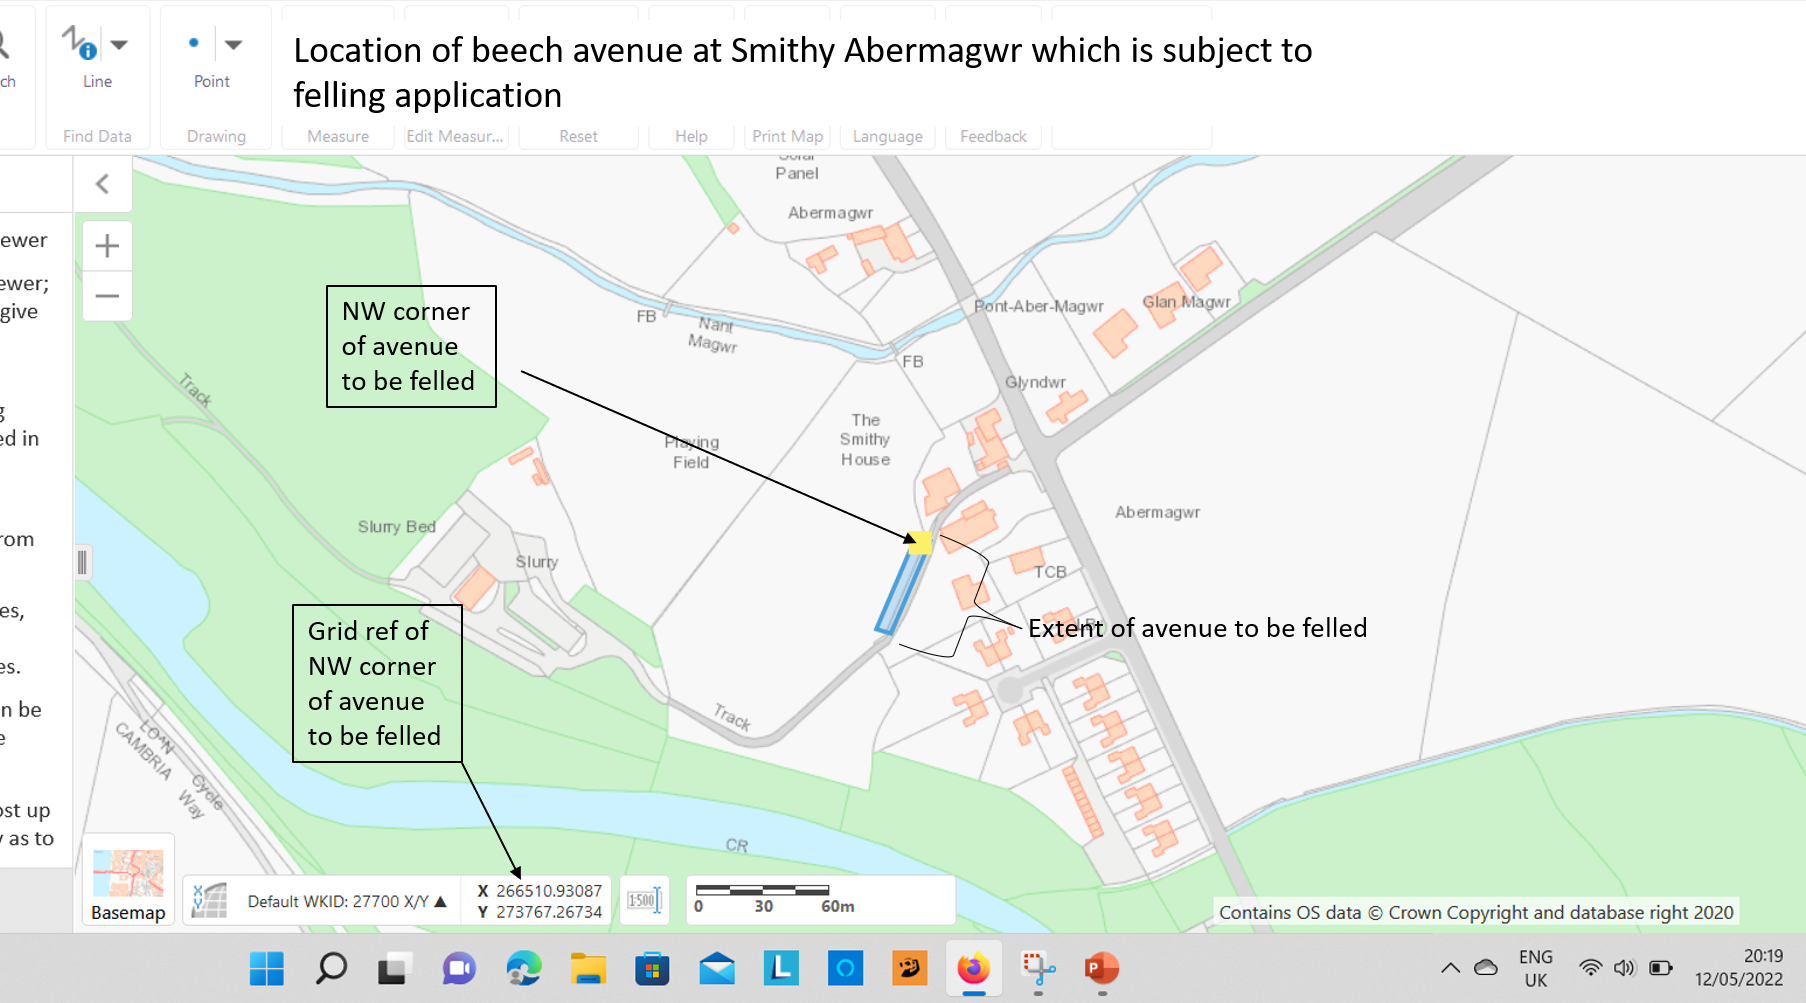Click The Smithy House map label
The image size is (1806, 1003).
pos(865,440)
